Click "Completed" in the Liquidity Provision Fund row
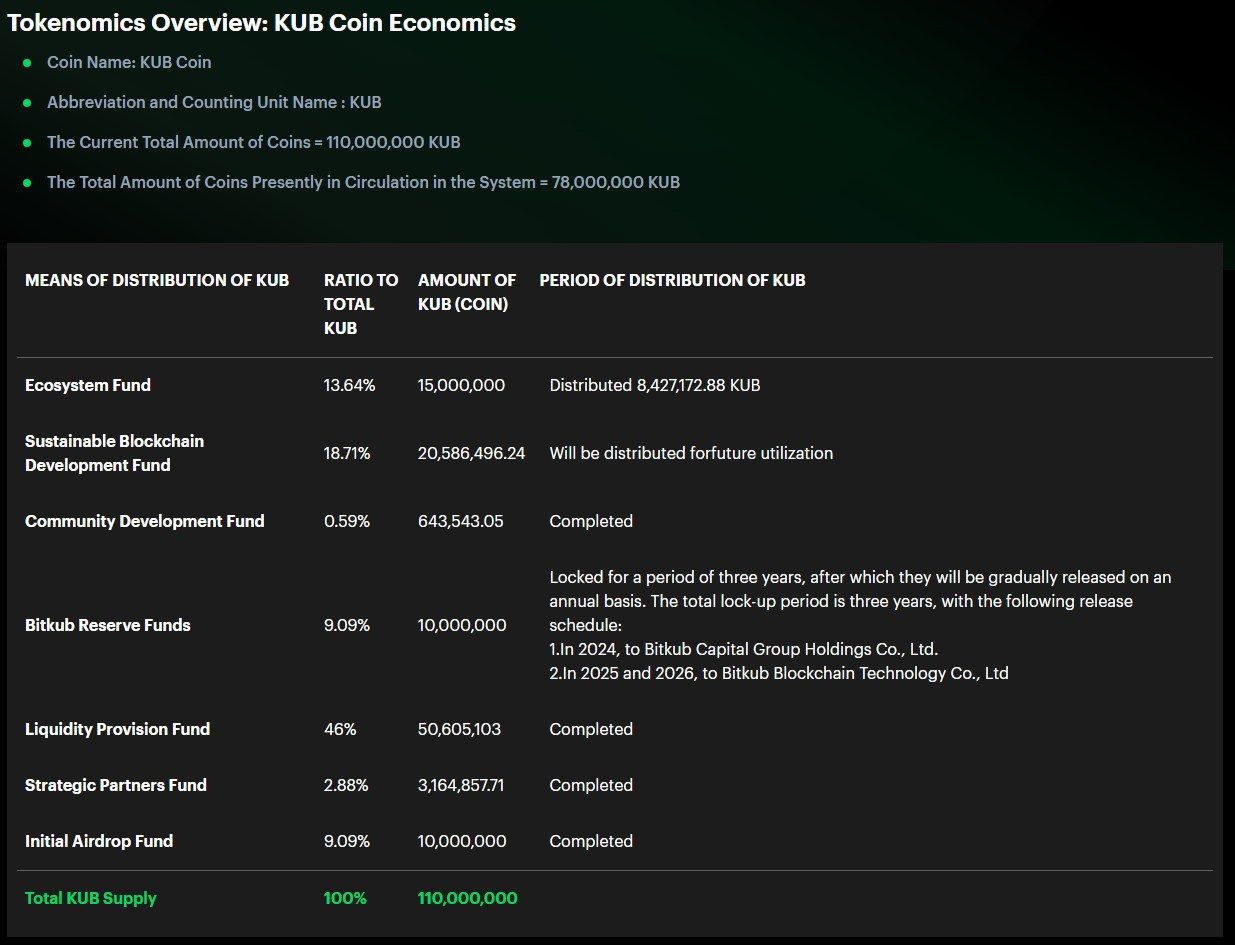This screenshot has height=945, width=1235. [x=591, y=729]
